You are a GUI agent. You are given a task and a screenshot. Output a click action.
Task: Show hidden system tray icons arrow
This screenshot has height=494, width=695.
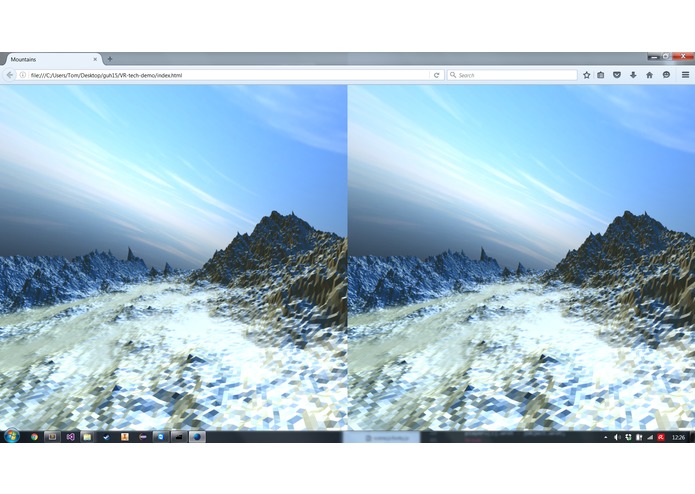pos(605,437)
